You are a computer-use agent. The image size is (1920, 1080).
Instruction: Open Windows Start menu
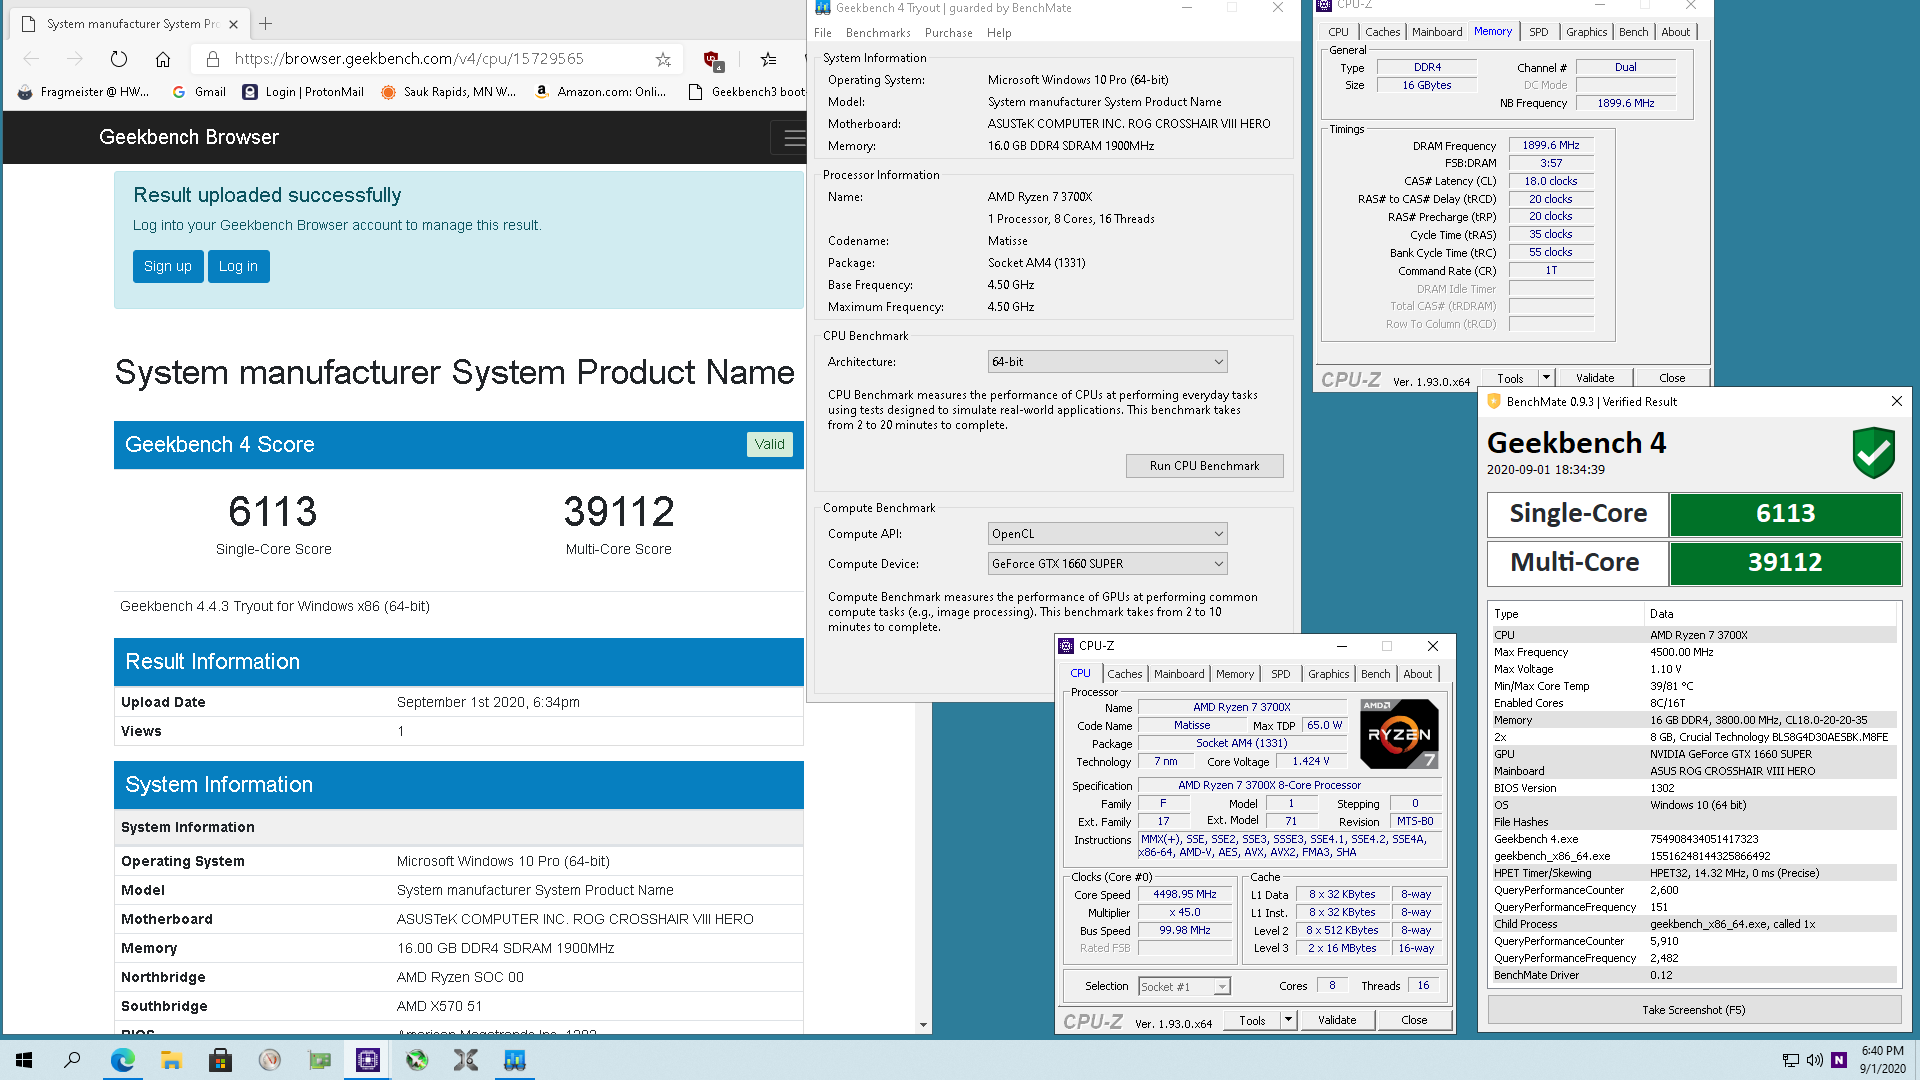[24, 1060]
